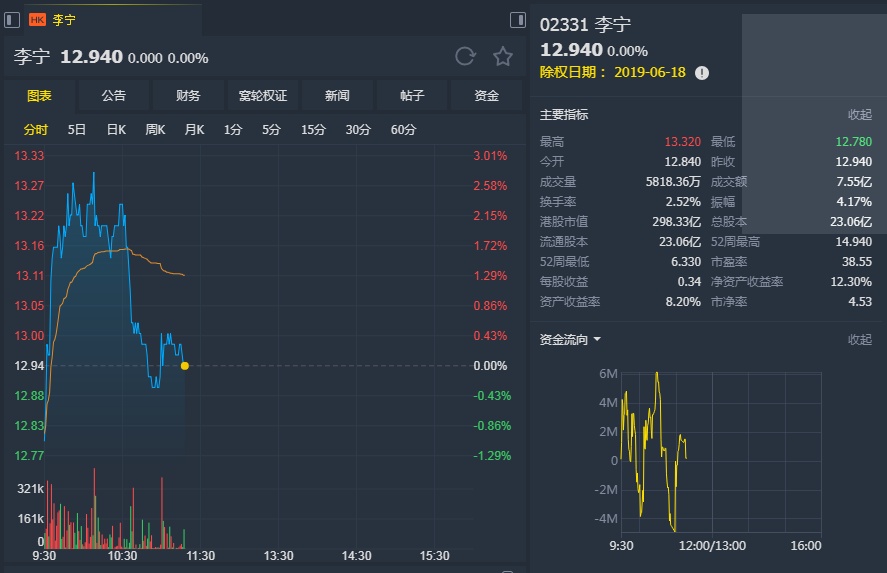Switch to the 60分 chart interval
887x573 pixels.
click(x=403, y=129)
